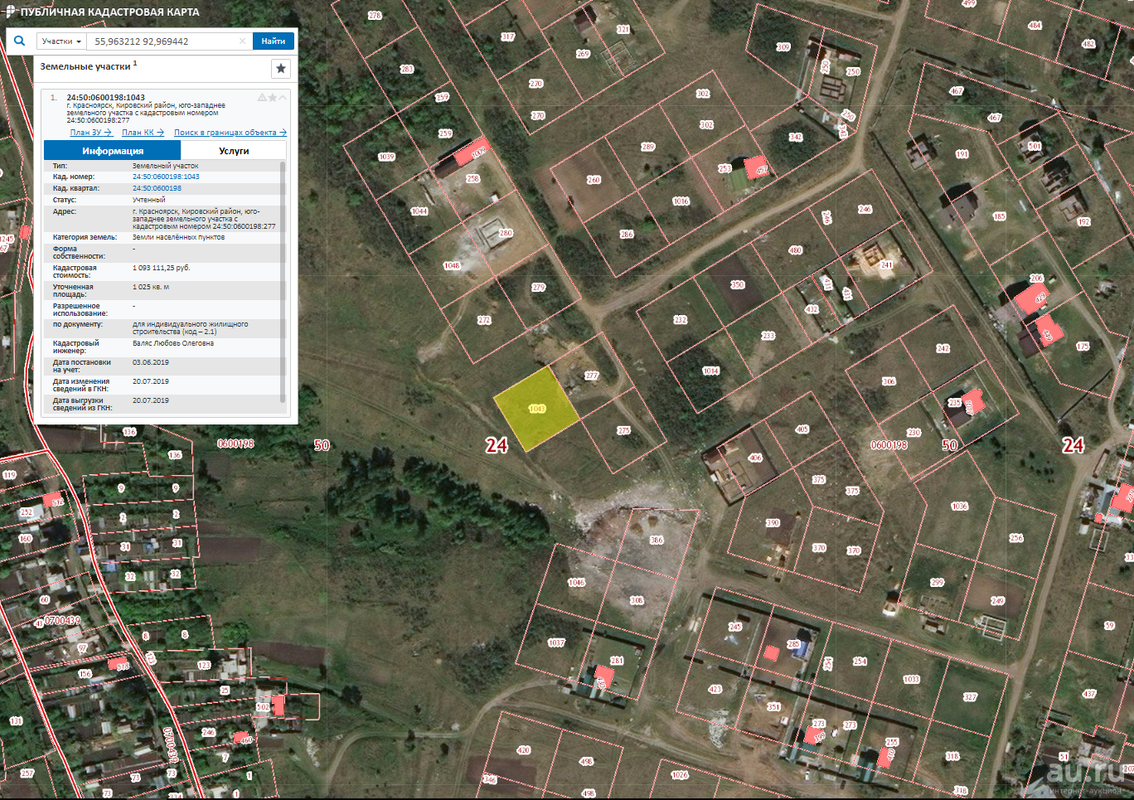Click the Тип value Земельный участок

coord(165,166)
